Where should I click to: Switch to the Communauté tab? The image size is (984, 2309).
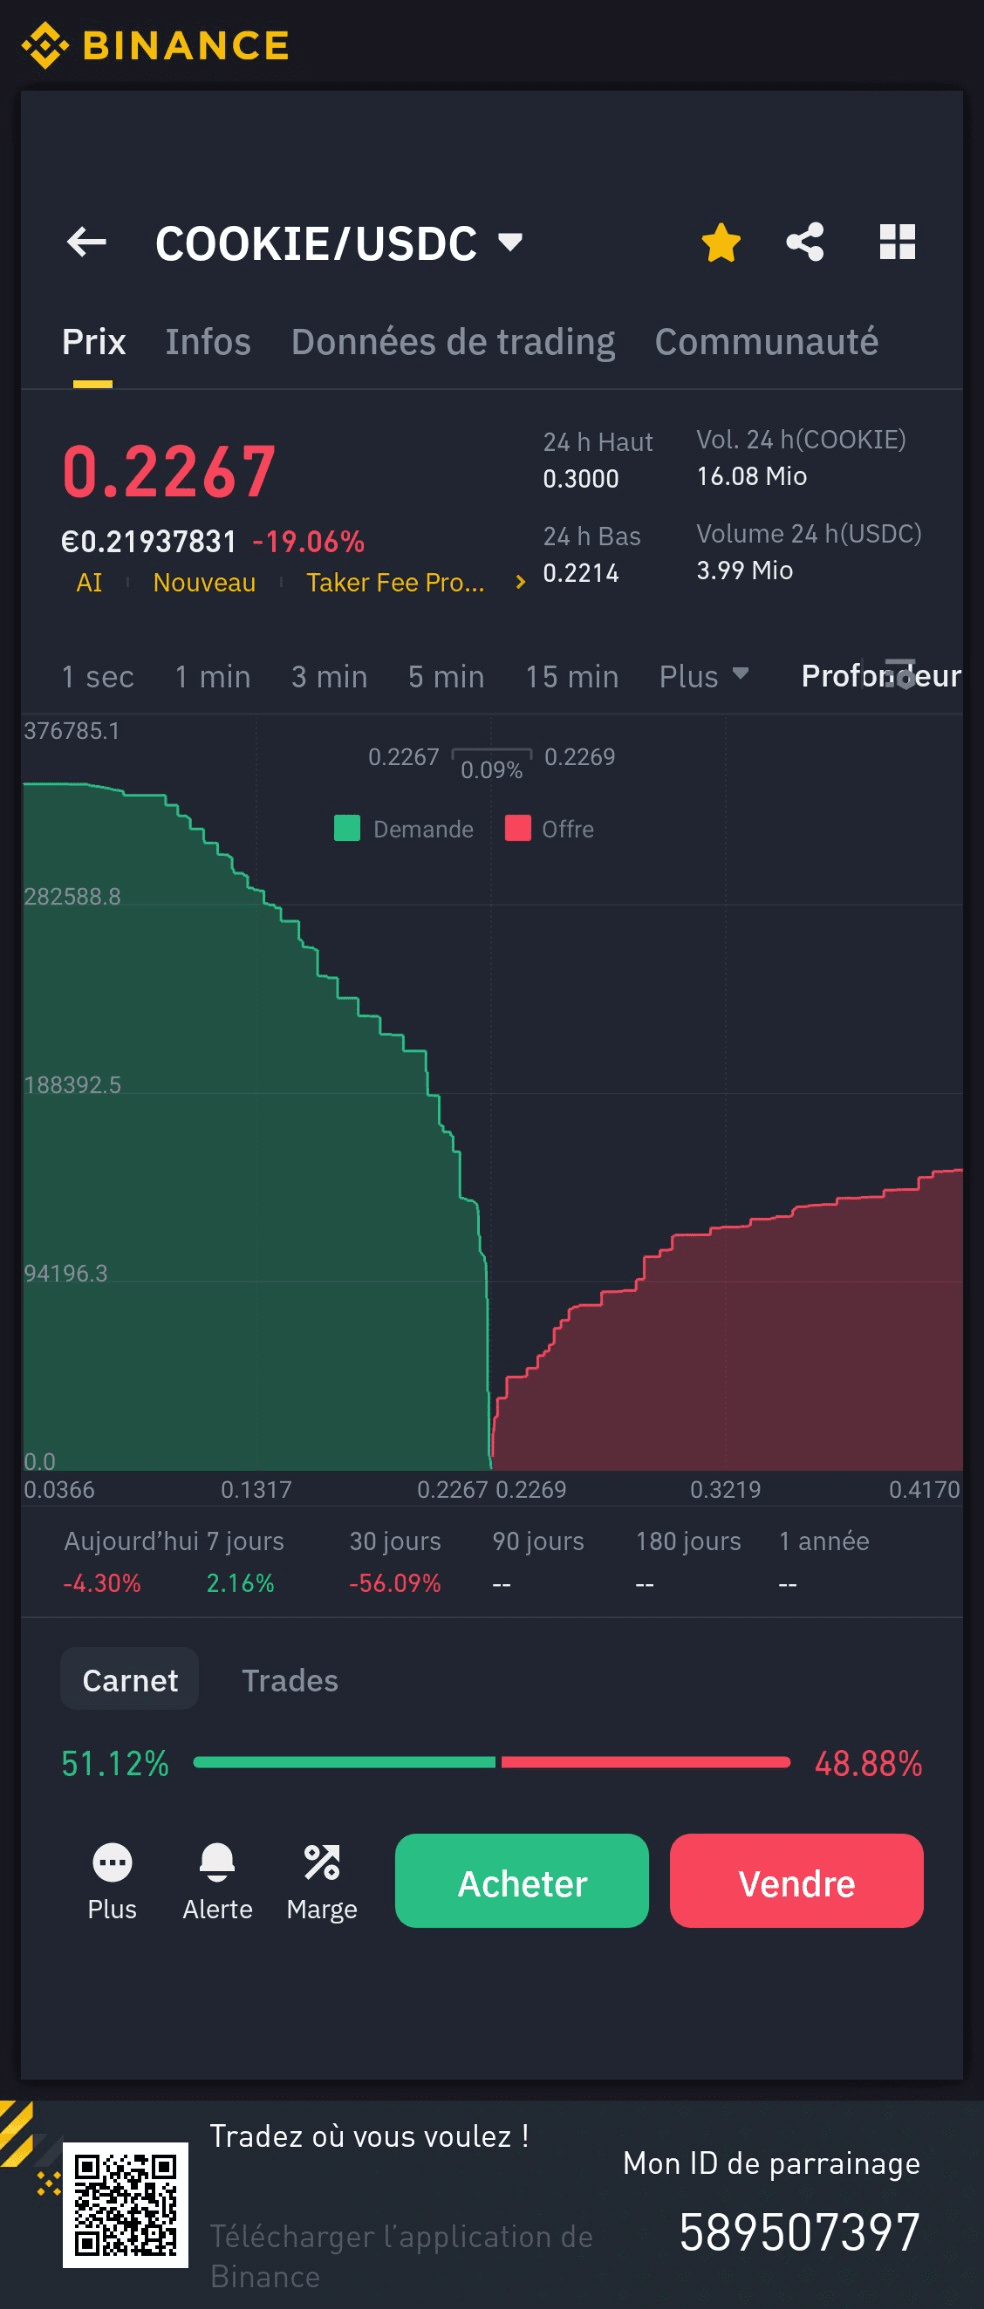(767, 342)
